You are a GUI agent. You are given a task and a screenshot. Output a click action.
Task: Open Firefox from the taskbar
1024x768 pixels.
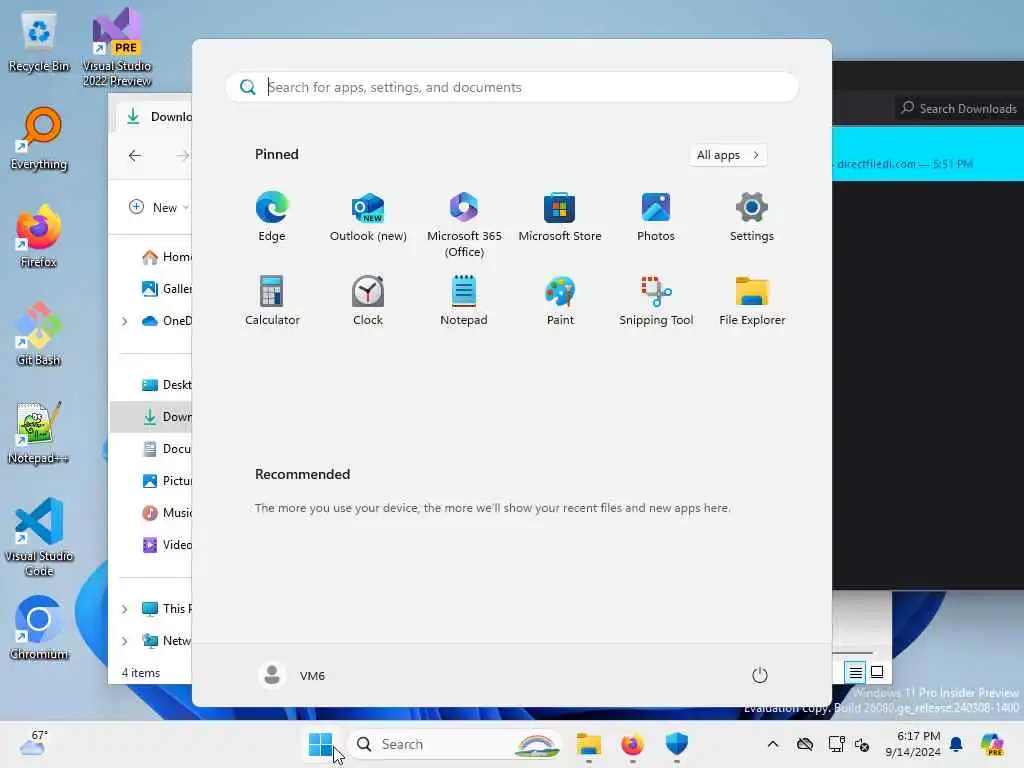click(x=632, y=744)
